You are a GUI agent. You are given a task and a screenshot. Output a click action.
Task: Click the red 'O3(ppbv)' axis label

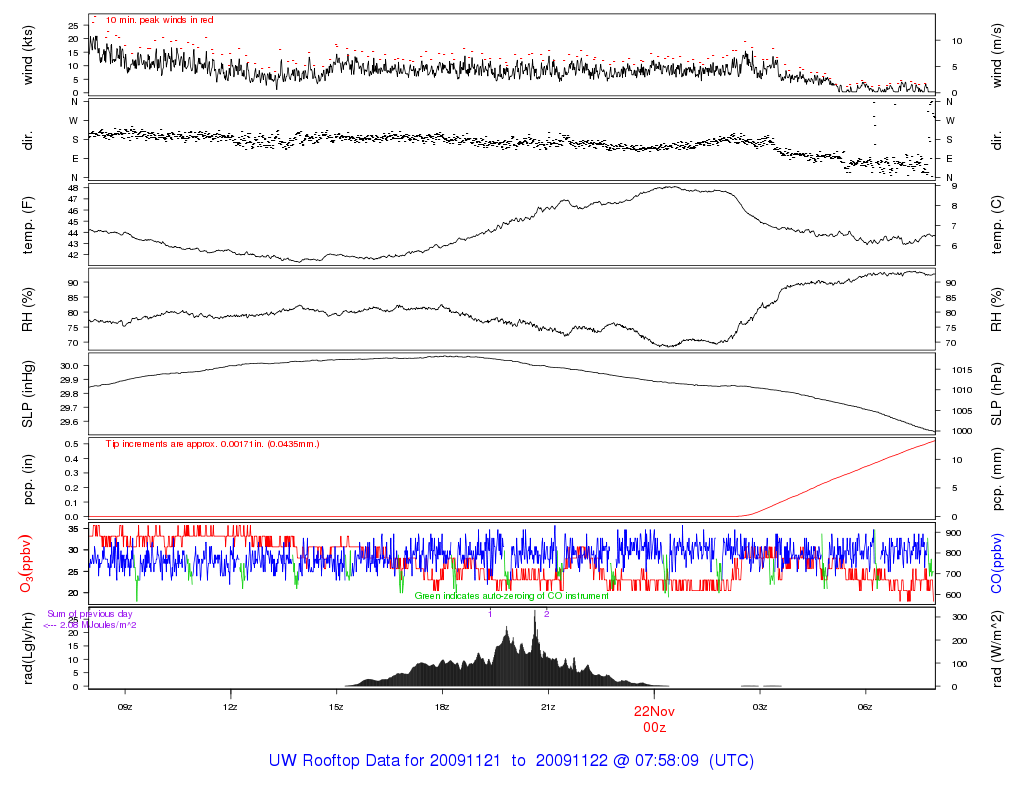point(26,564)
